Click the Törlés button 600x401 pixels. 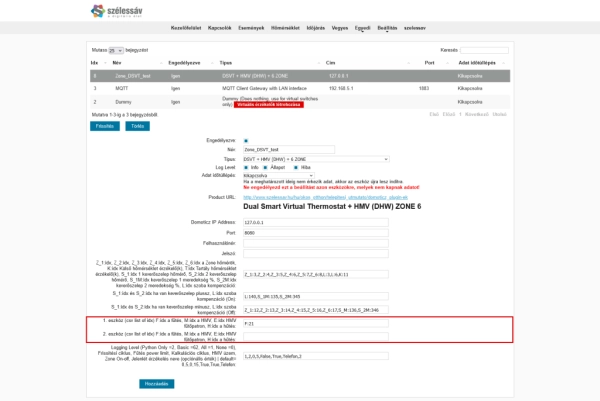(x=138, y=126)
